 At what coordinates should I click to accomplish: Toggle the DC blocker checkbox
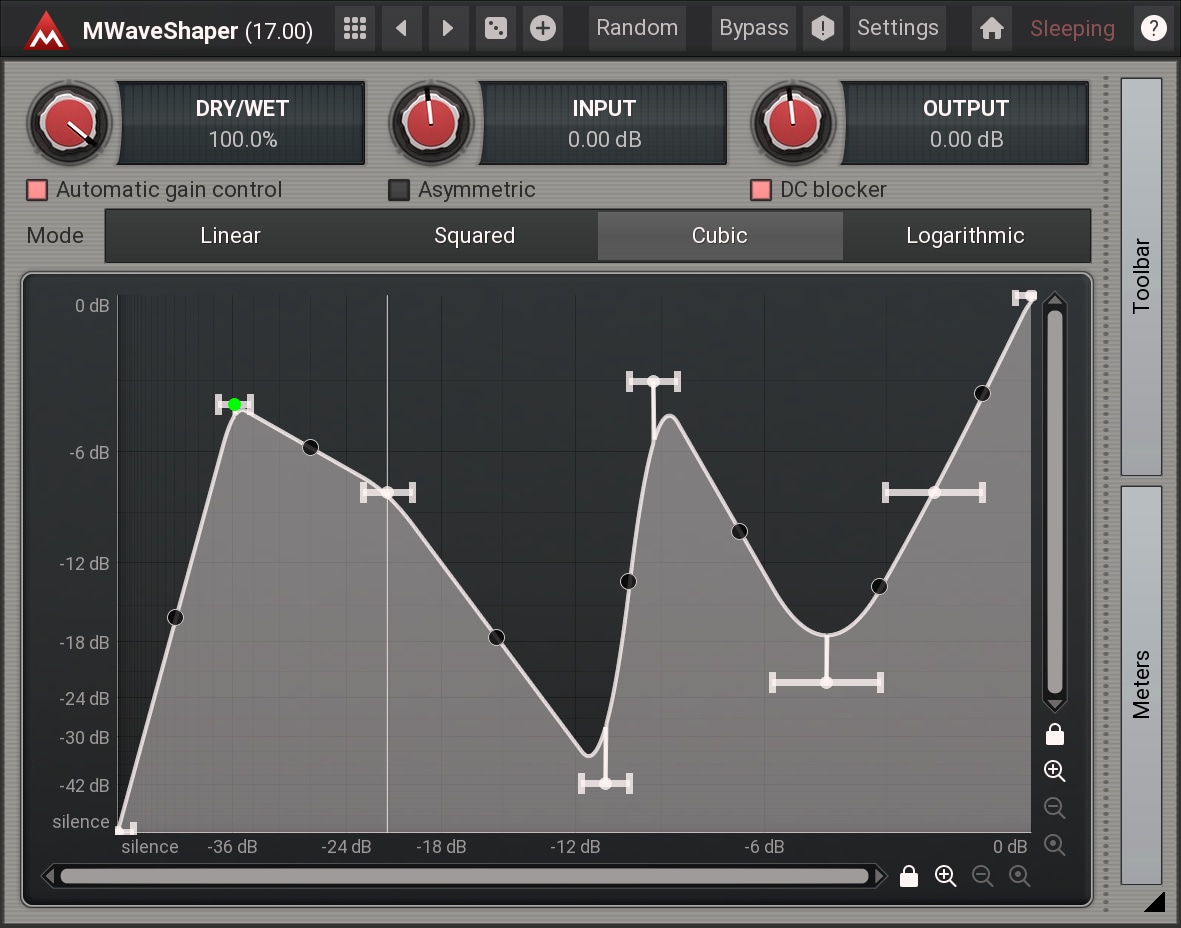tap(761, 190)
